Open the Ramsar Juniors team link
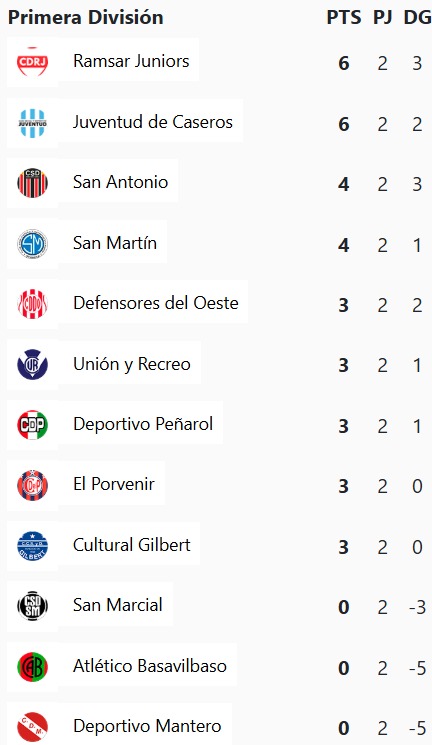The width and height of the screenshot is (432, 745). (x=131, y=61)
